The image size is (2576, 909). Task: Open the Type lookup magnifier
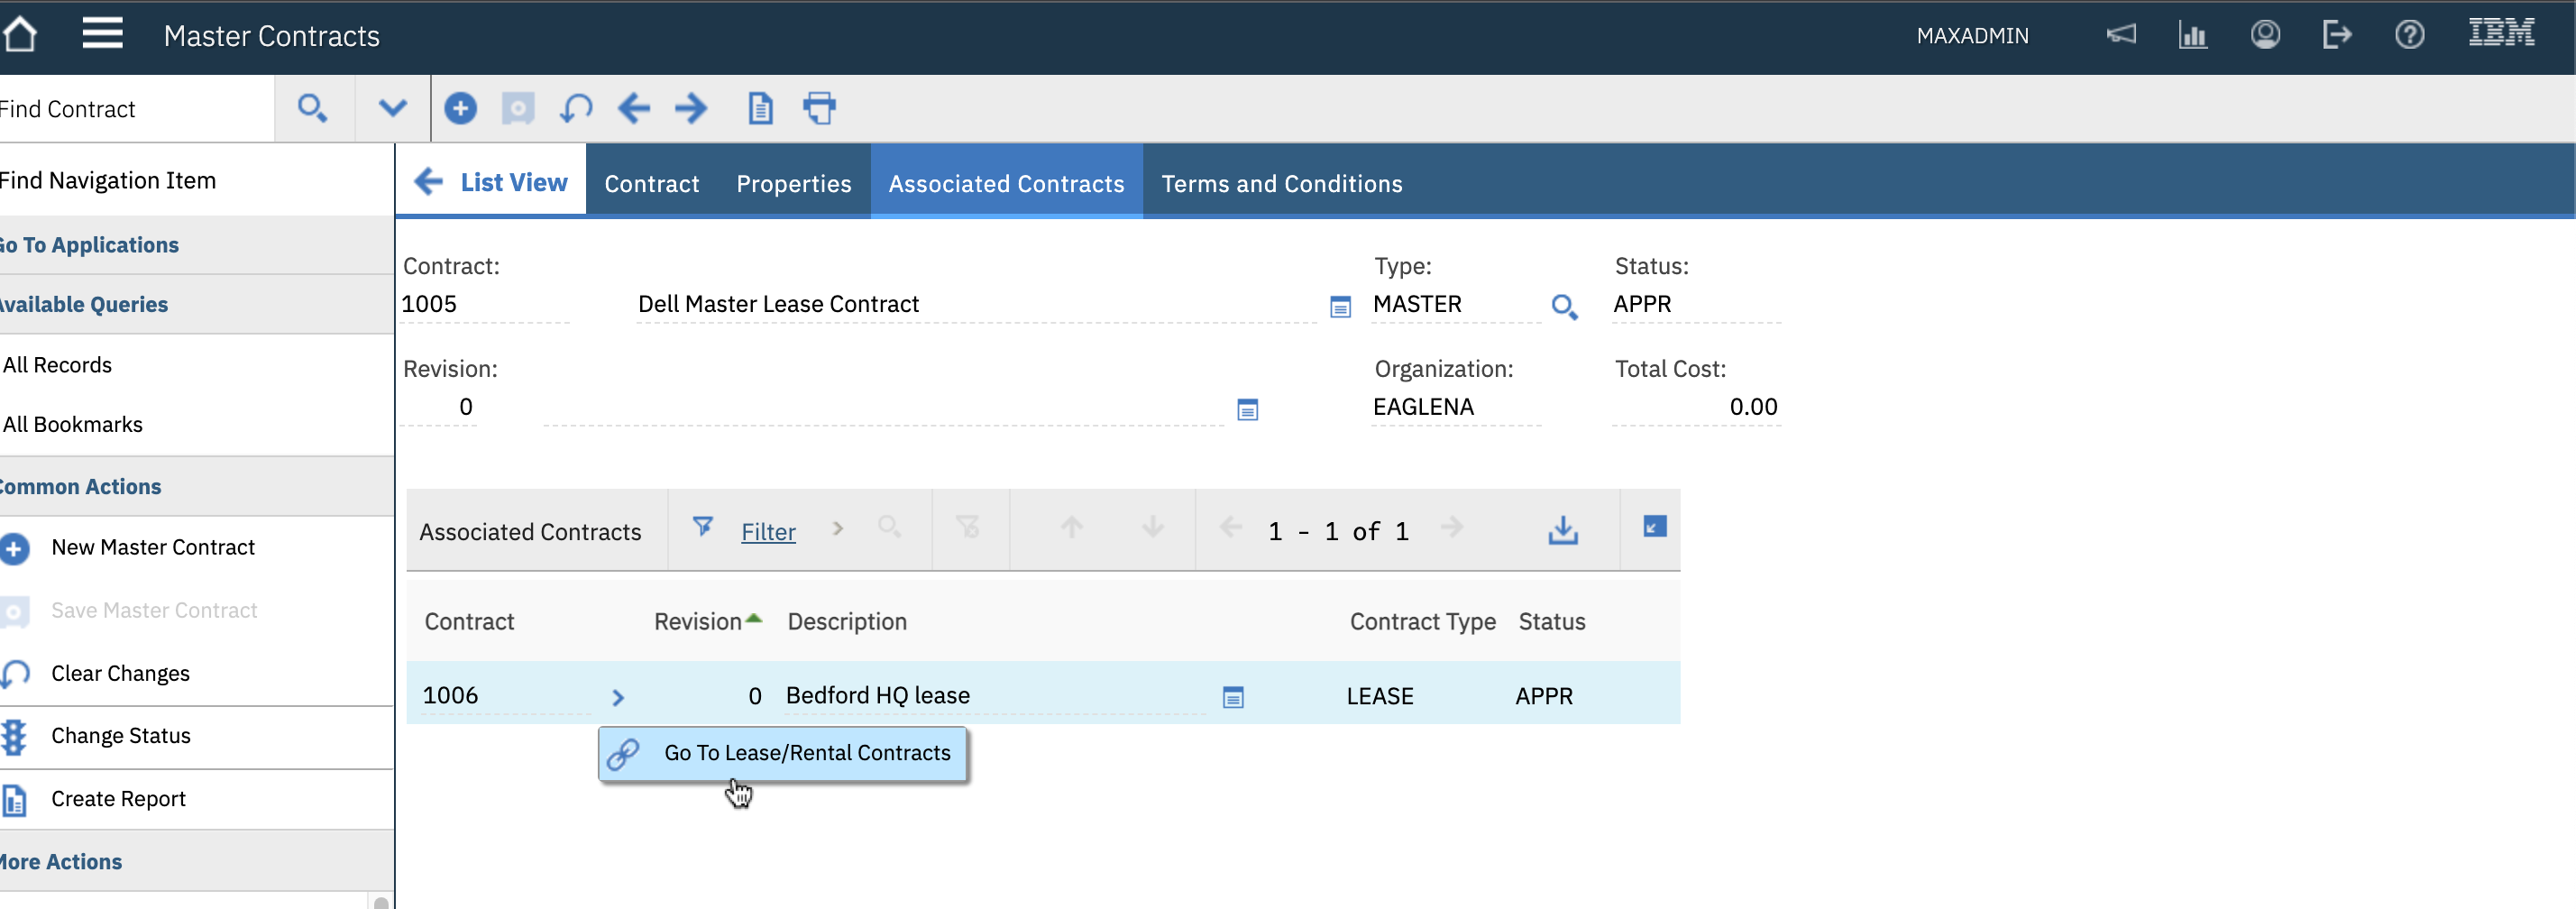click(1564, 306)
